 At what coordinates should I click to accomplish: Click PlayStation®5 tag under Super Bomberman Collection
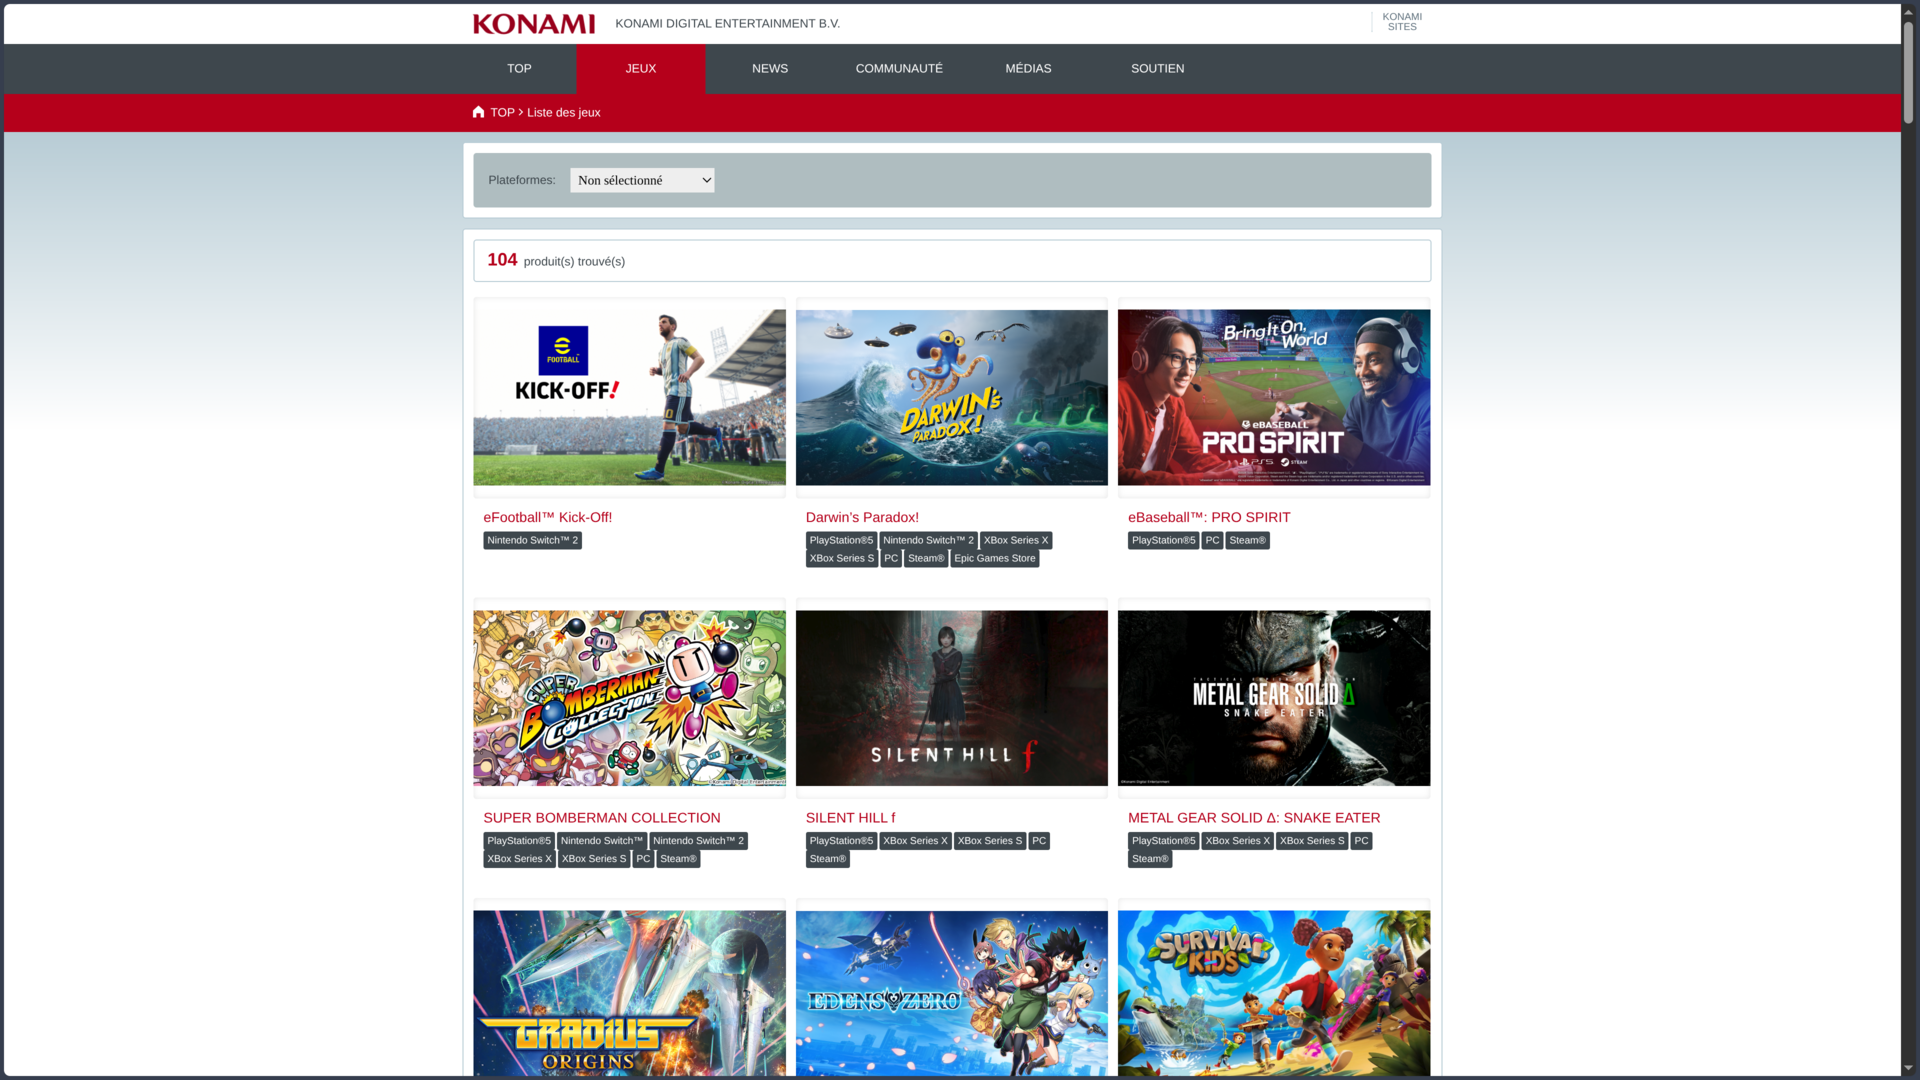click(x=519, y=841)
